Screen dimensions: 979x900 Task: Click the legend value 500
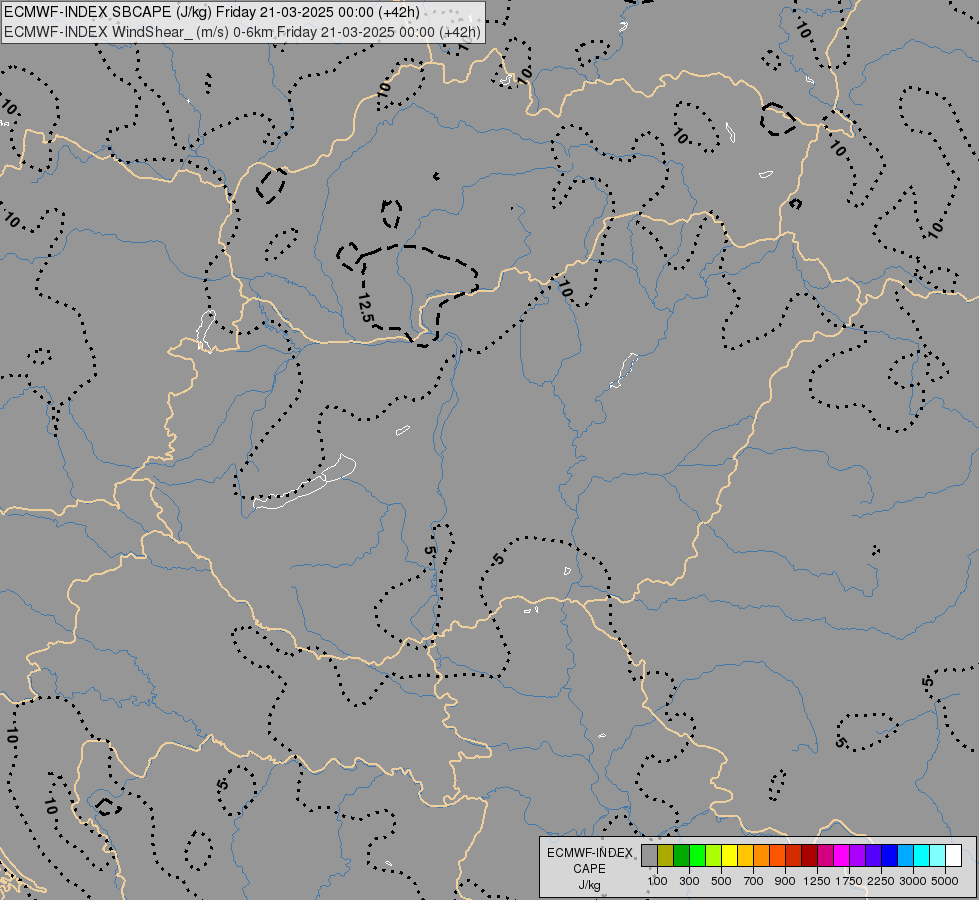pyautogui.click(x=721, y=881)
